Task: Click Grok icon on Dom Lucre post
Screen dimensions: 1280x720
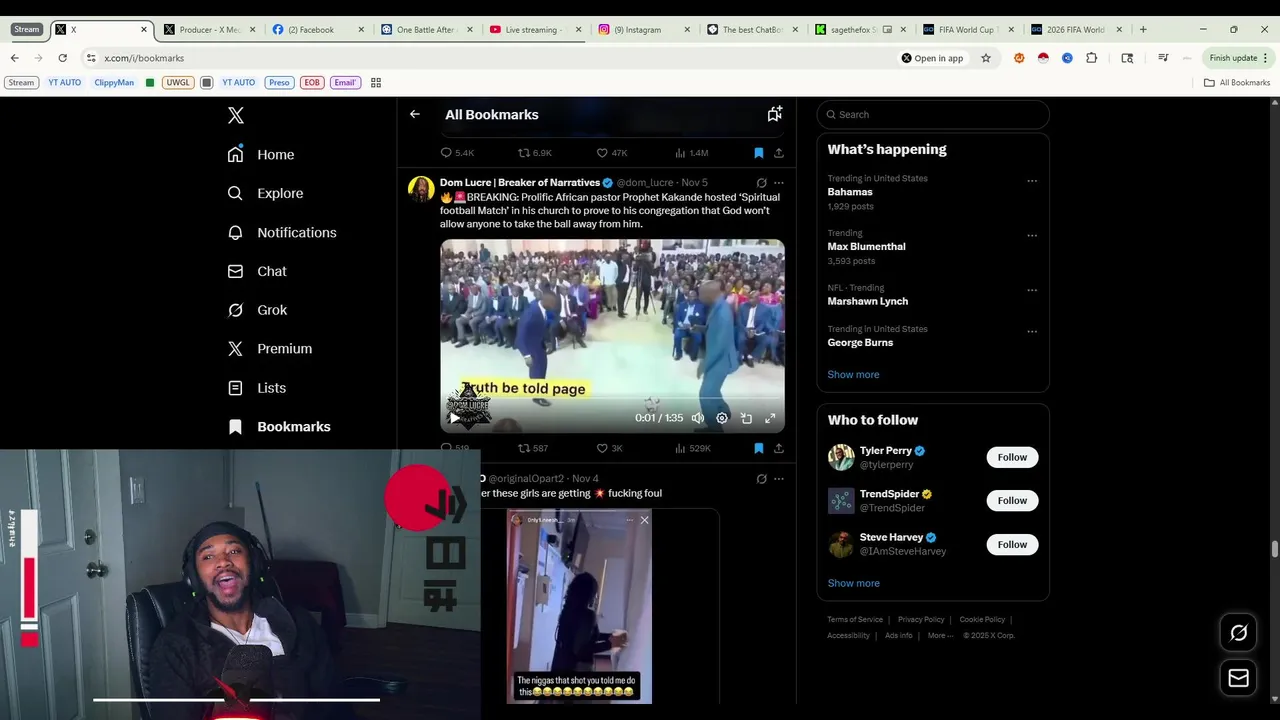Action: coord(761,183)
